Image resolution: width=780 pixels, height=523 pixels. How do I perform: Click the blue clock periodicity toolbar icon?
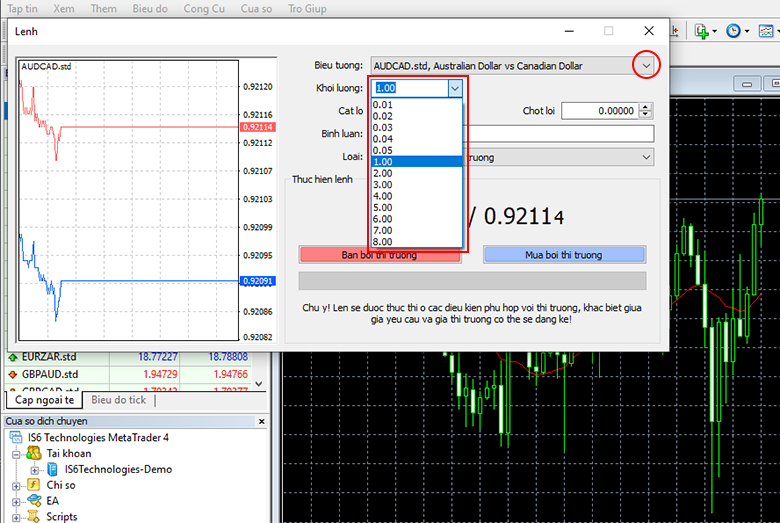tap(733, 31)
